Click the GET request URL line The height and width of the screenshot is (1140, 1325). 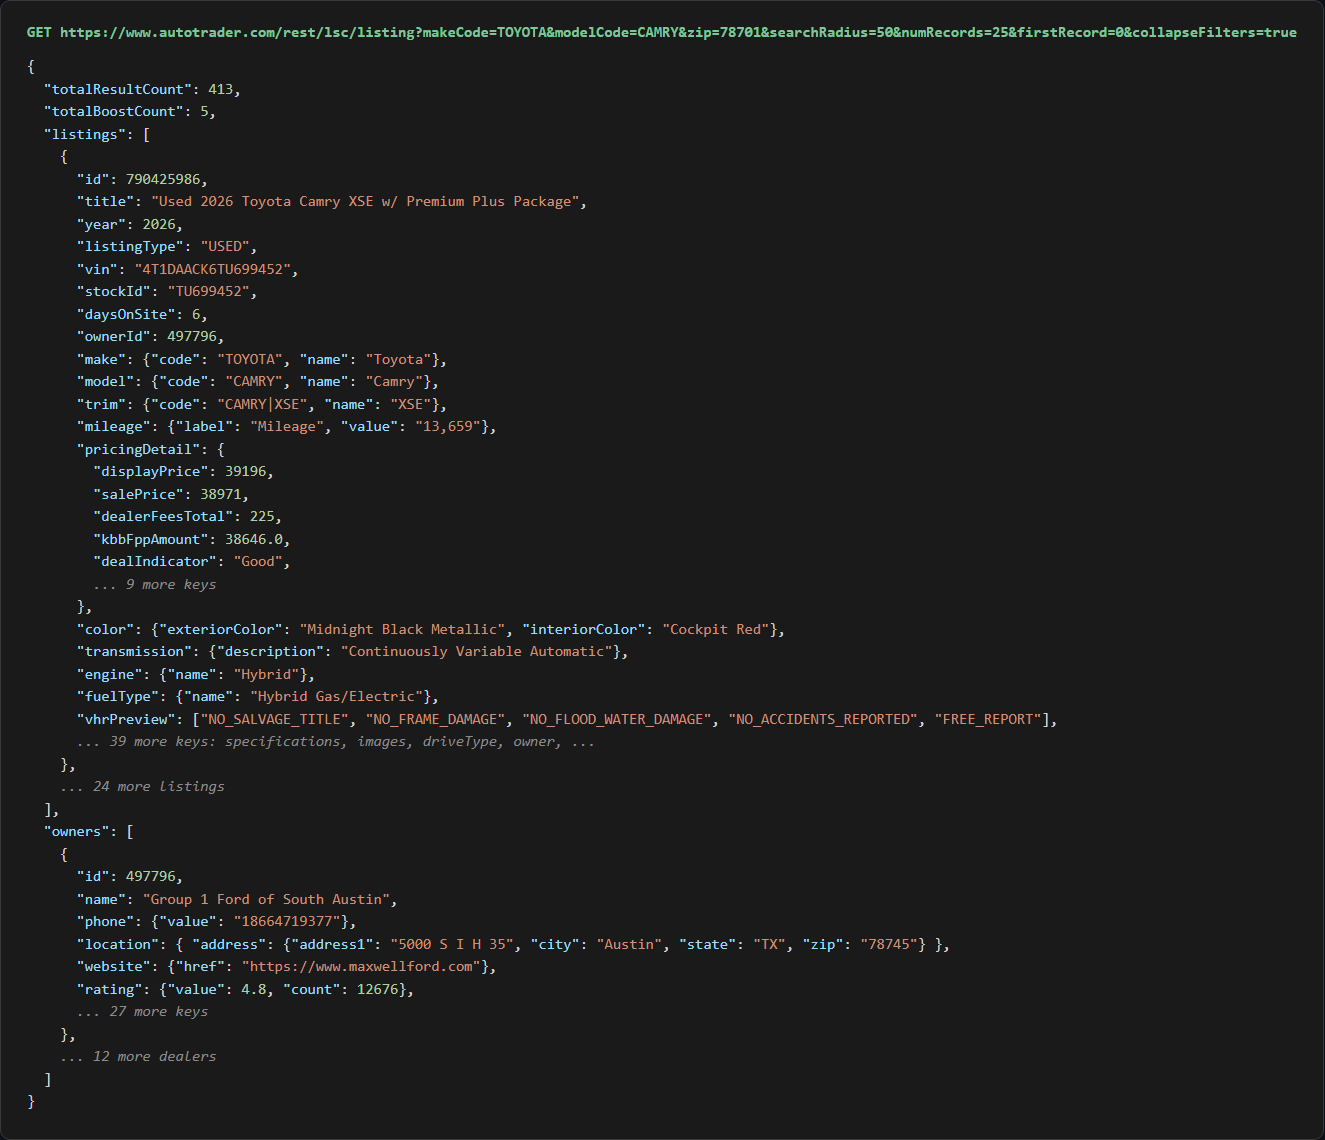pos(661,32)
